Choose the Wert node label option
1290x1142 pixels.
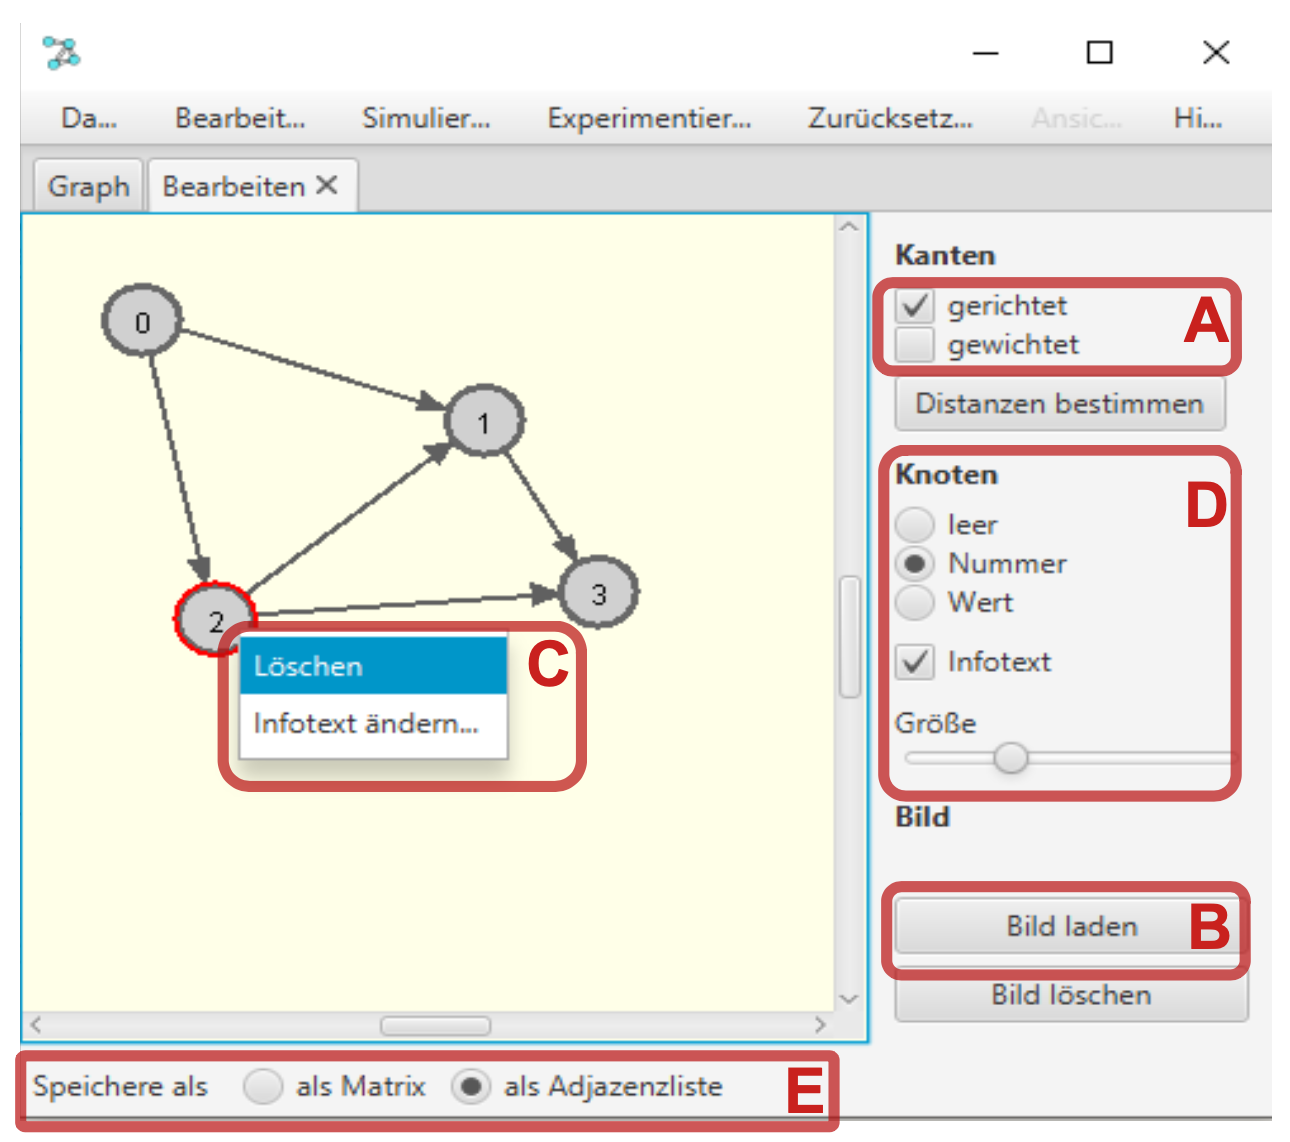pos(914,603)
